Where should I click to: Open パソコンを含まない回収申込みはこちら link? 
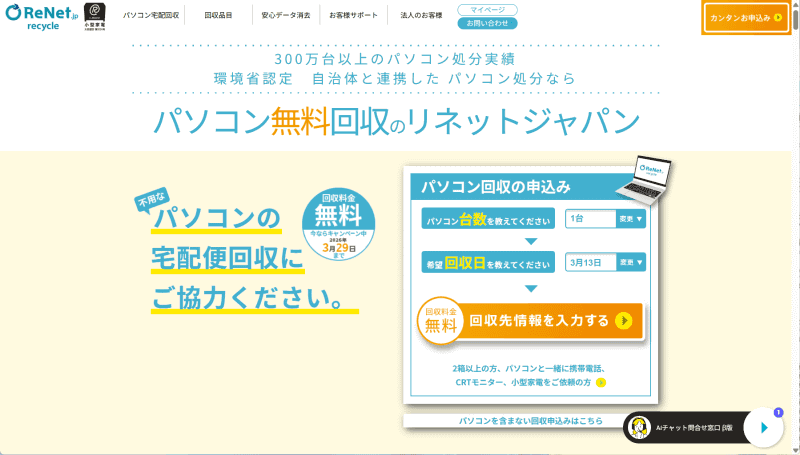pyautogui.click(x=531, y=421)
